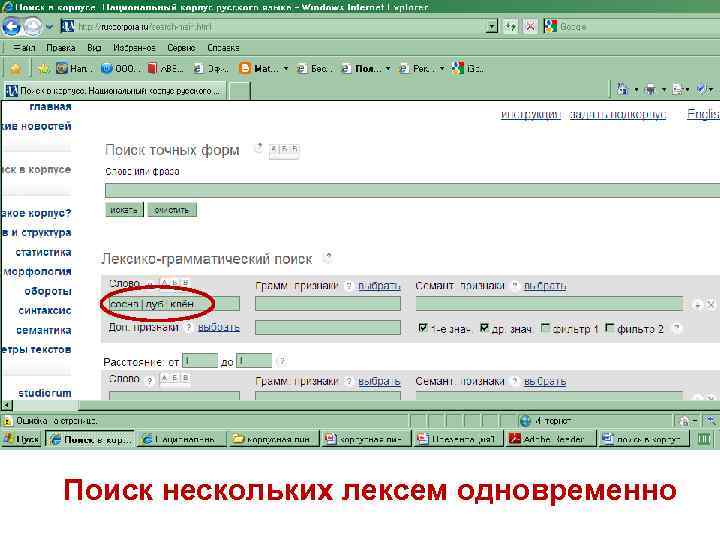
Task: Open the Page menu icon in command bar
Action: click(678, 89)
